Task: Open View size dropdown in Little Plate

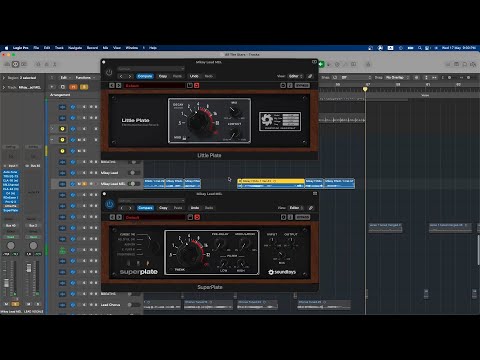Action: 295,76
